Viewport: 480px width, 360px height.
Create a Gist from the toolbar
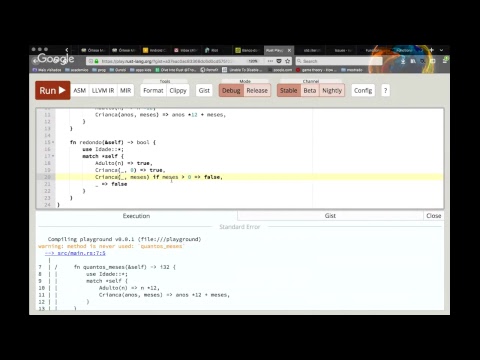pos(204,90)
